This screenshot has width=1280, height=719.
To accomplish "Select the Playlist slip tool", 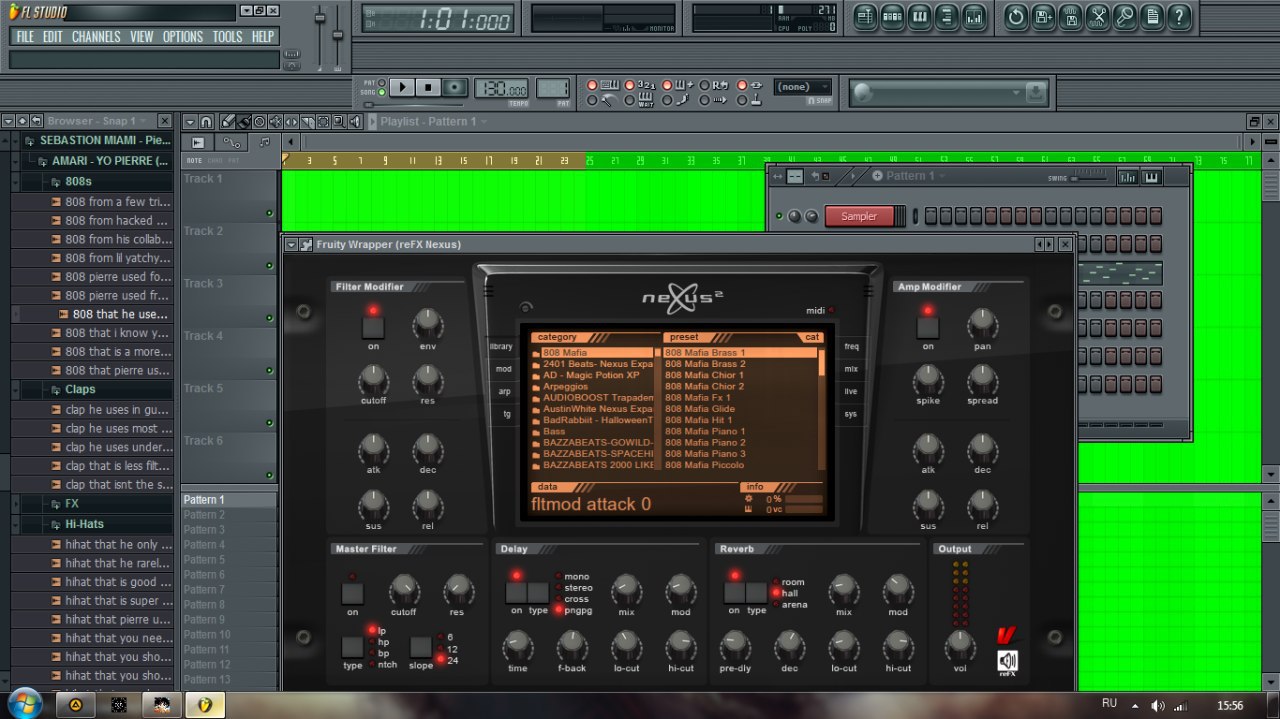I will 291,121.
